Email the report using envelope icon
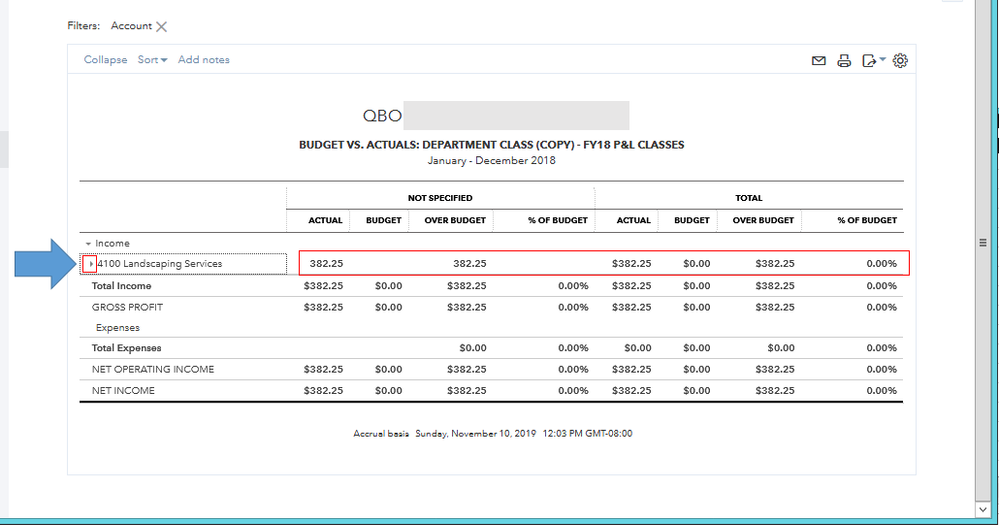 (x=819, y=61)
